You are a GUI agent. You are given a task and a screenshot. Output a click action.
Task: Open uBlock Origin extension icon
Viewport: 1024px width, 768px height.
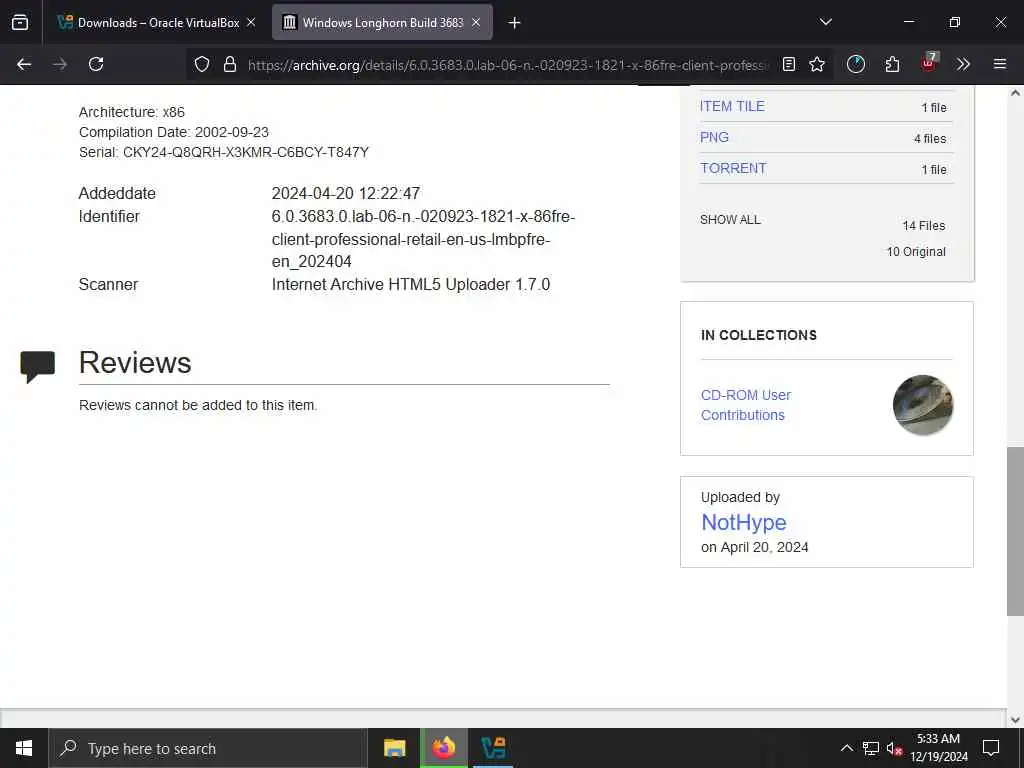click(929, 63)
